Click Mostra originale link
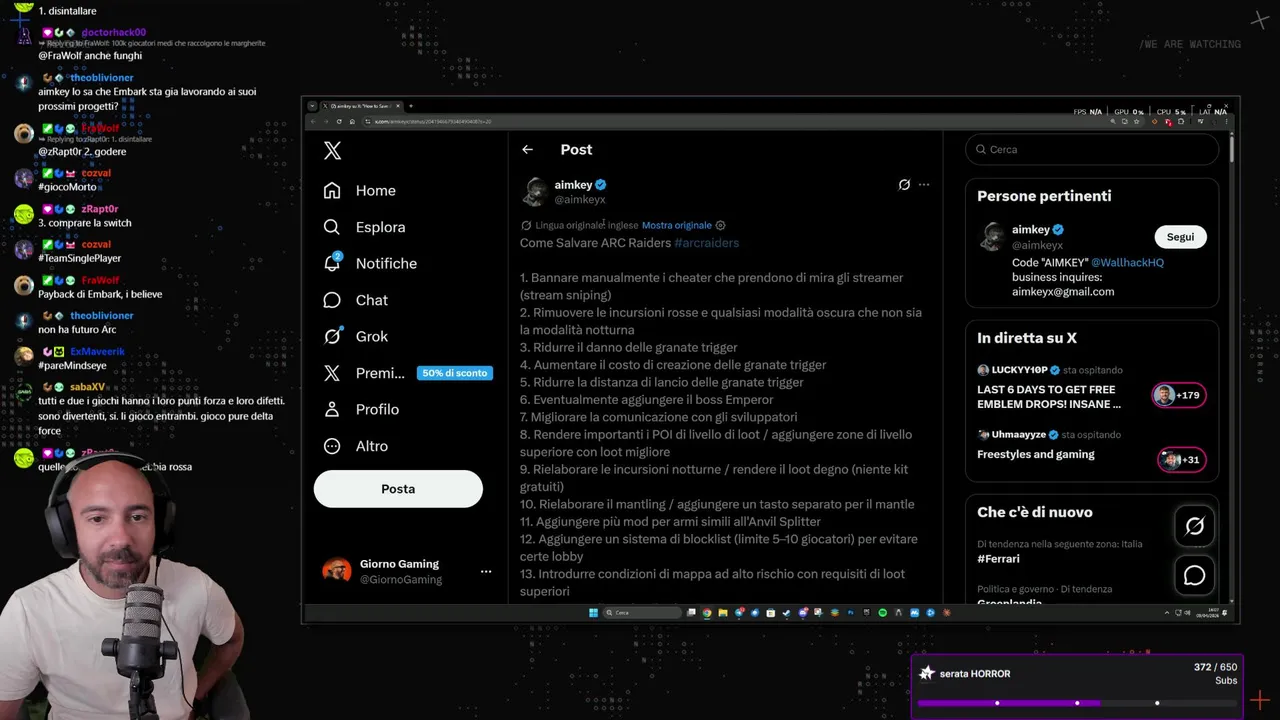Image resolution: width=1280 pixels, height=720 pixels. tap(677, 225)
